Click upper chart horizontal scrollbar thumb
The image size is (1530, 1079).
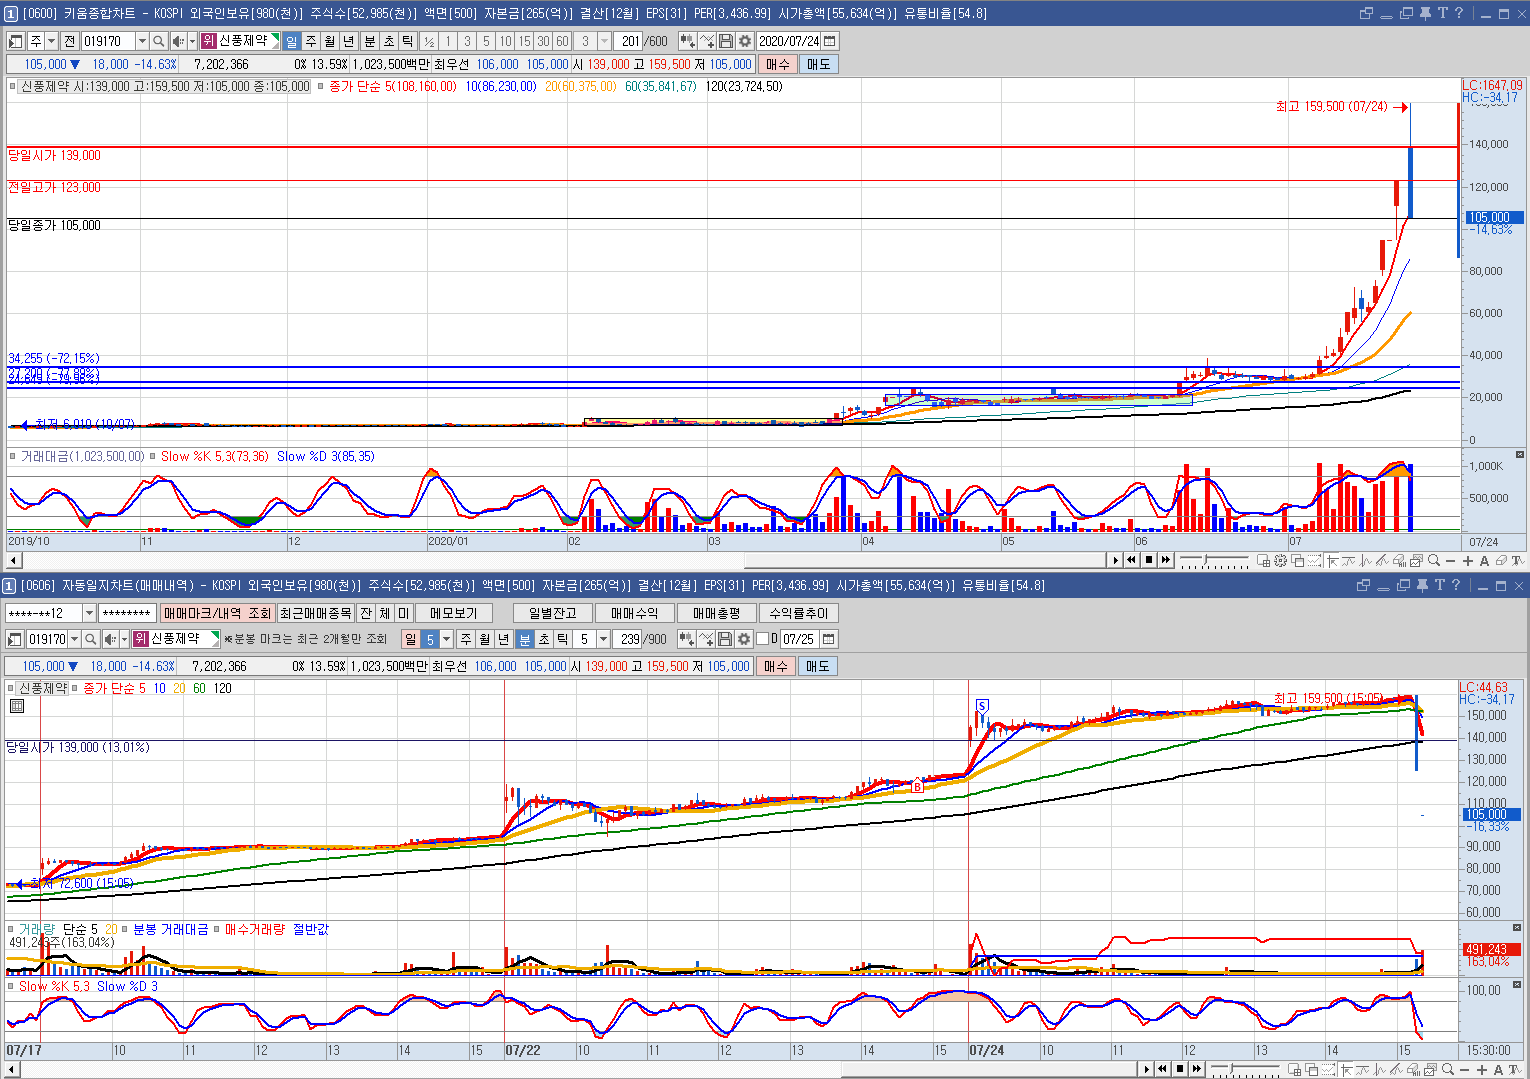[x=926, y=560]
